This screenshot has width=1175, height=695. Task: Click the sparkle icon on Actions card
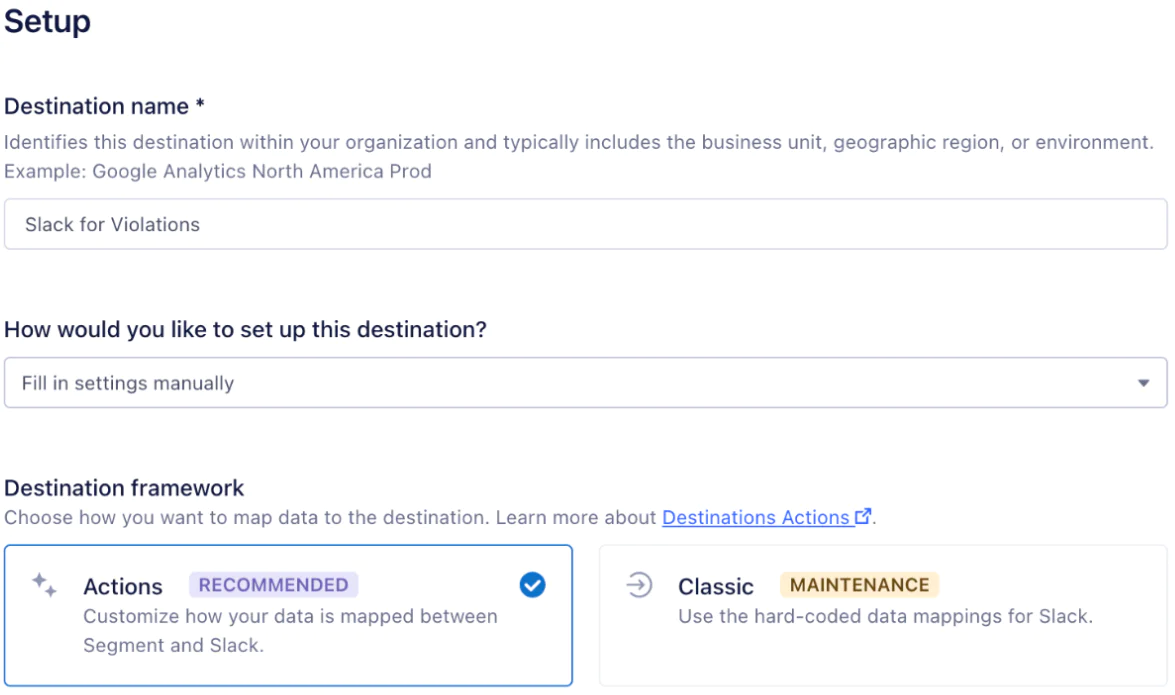tap(44, 586)
